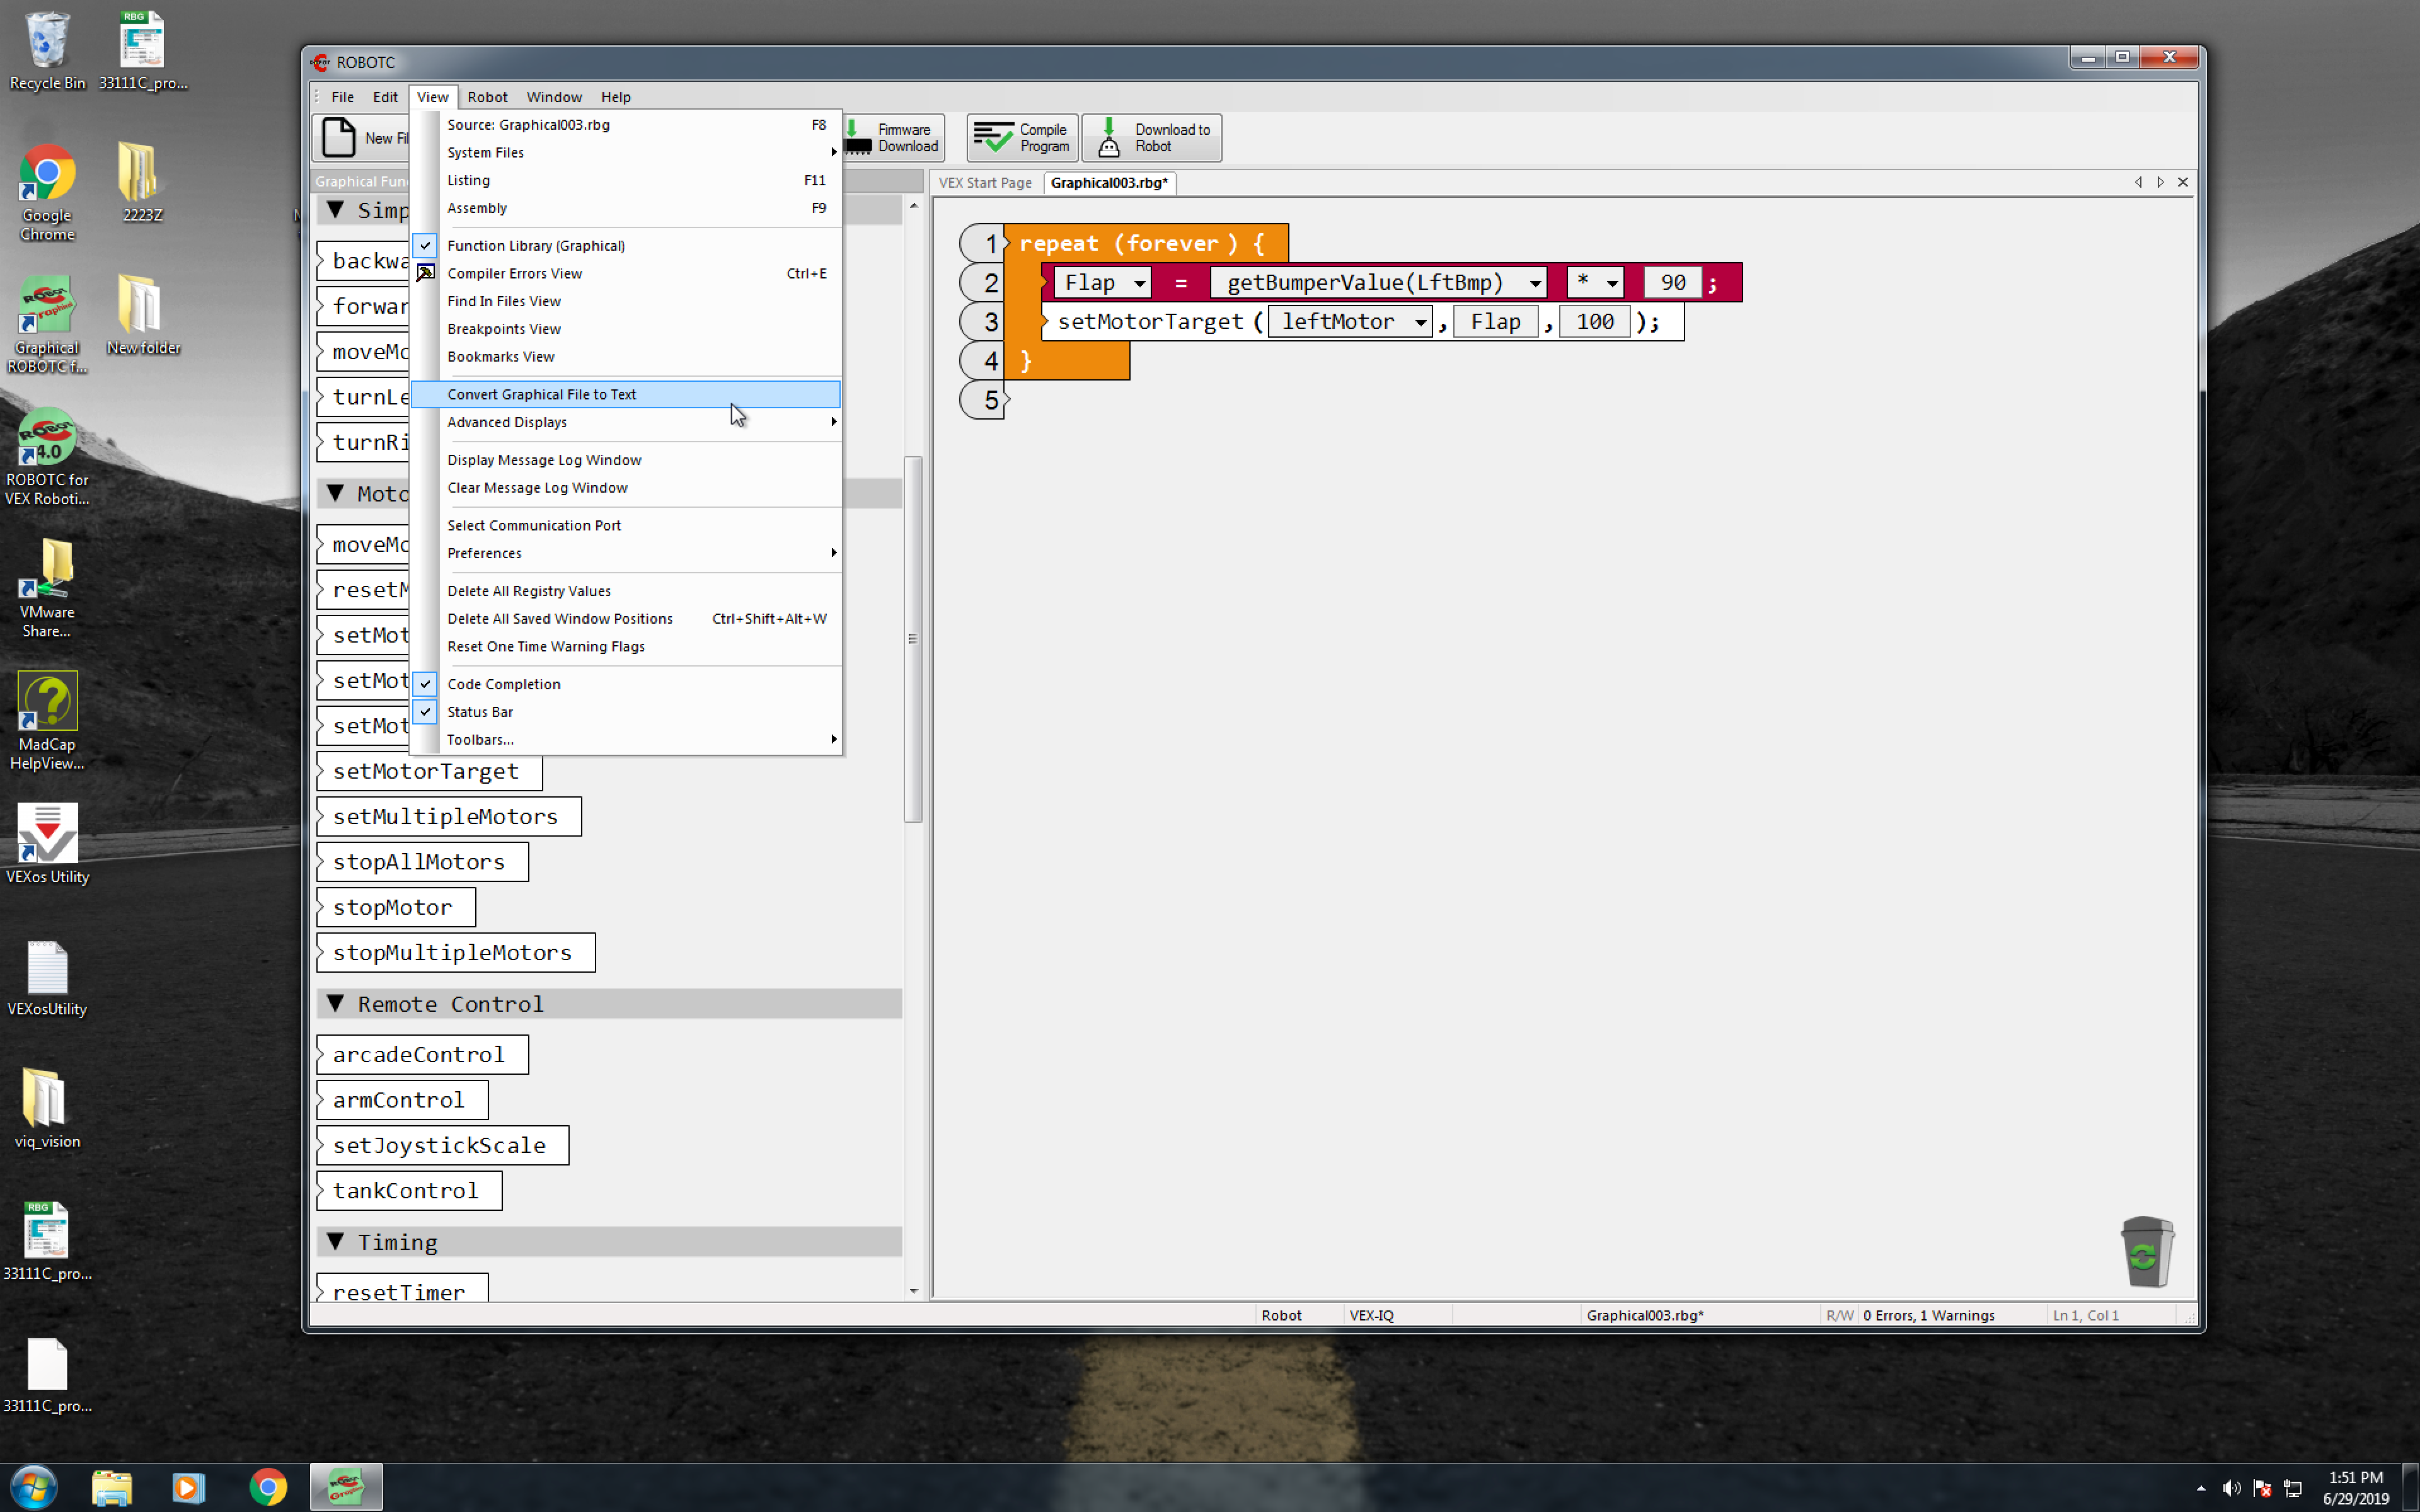
Task: Toggle the Status Bar check item
Action: tap(625, 712)
